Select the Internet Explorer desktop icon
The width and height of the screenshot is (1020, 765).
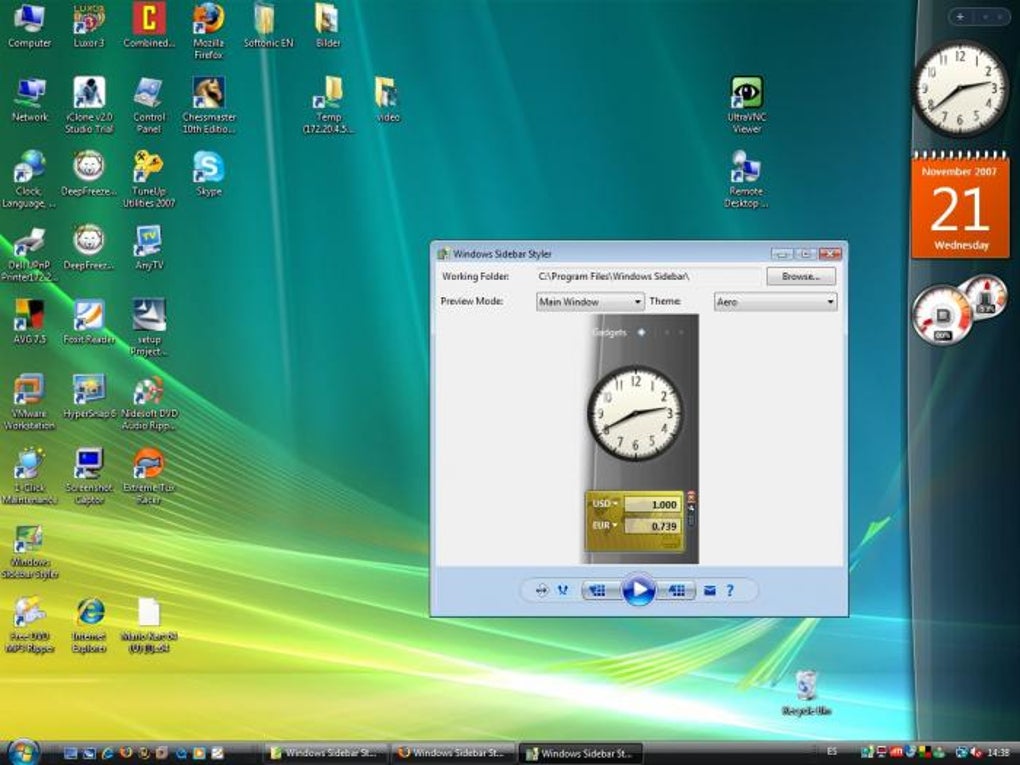click(89, 625)
